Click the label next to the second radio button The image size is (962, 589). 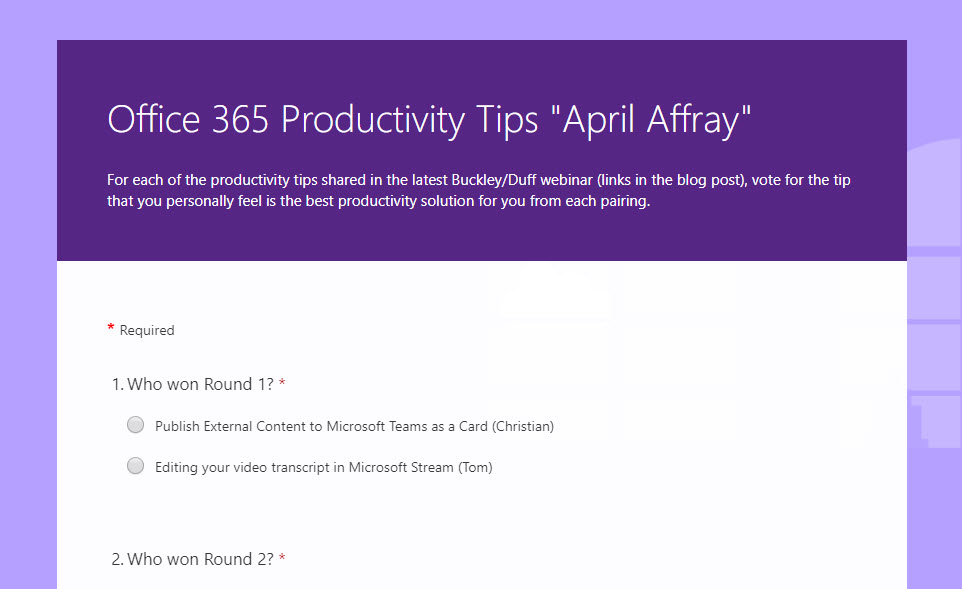coord(323,467)
